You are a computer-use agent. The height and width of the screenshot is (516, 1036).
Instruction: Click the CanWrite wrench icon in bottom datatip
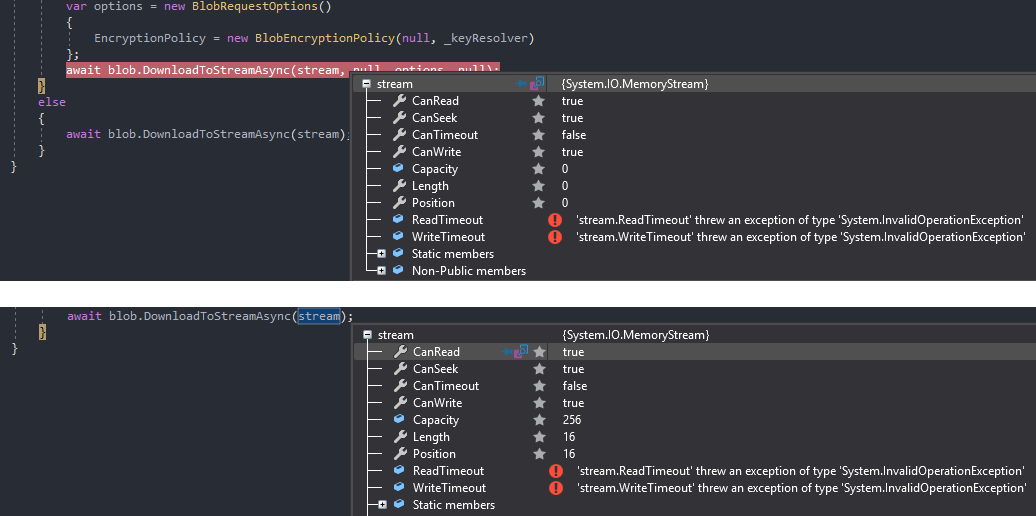(x=400, y=403)
